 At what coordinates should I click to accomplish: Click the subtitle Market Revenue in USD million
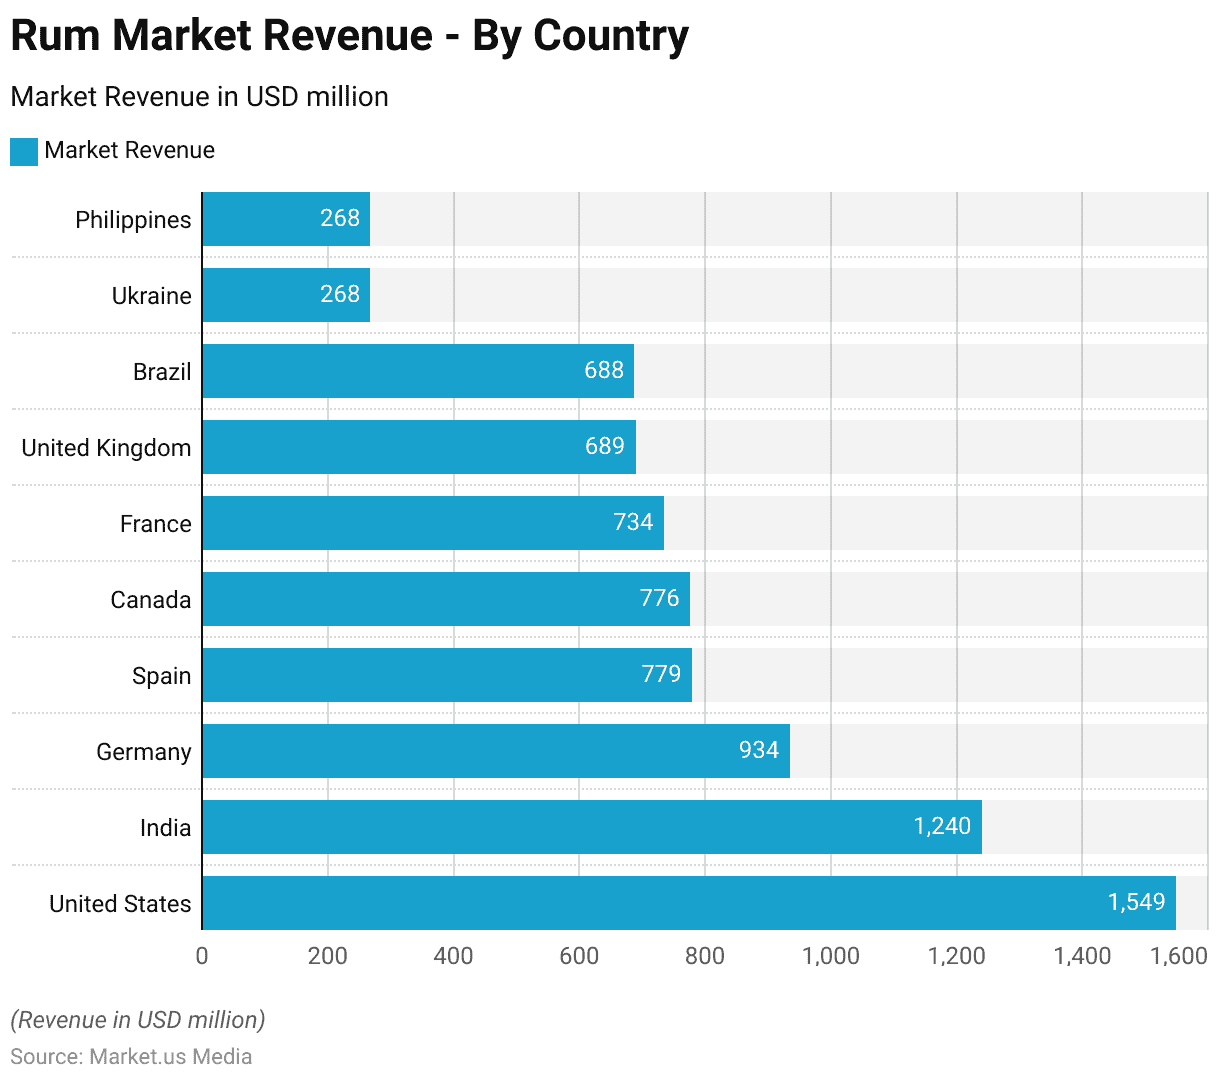coord(199,97)
